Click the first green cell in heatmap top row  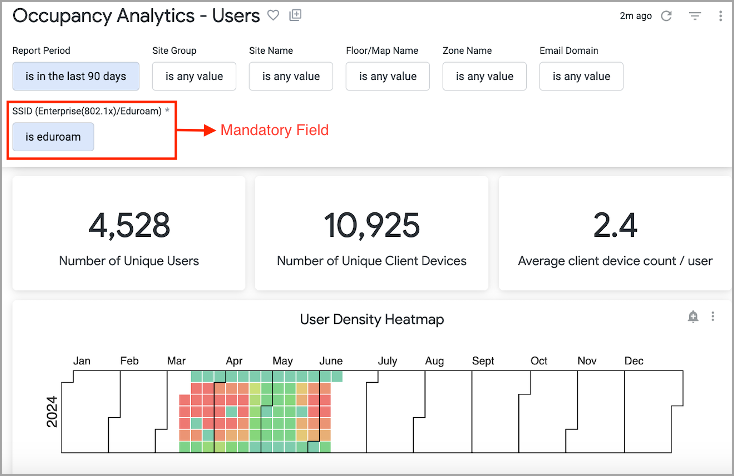click(x=197, y=376)
